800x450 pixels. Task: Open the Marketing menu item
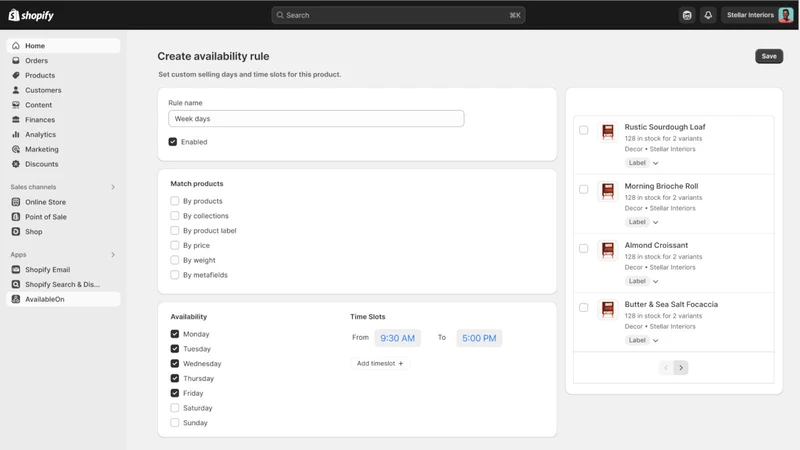point(63,149)
